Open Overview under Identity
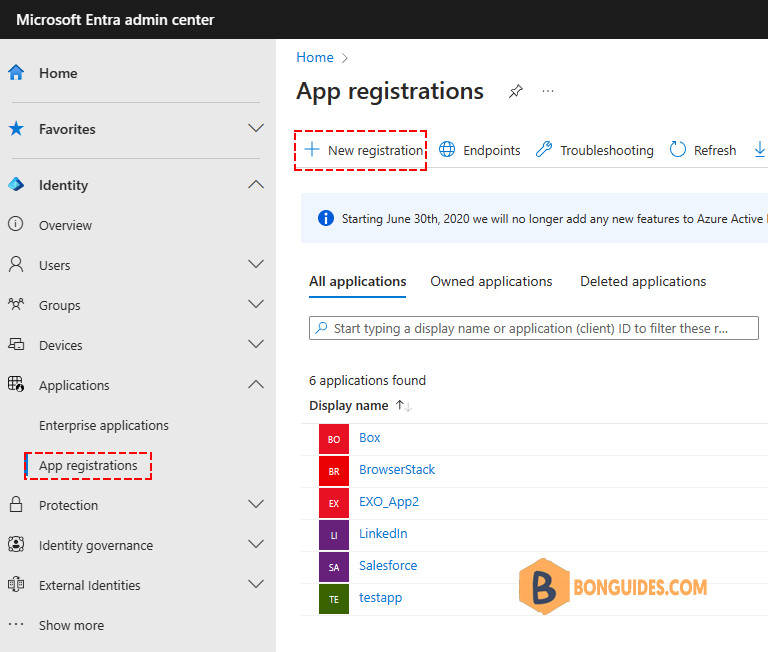 click(x=65, y=225)
